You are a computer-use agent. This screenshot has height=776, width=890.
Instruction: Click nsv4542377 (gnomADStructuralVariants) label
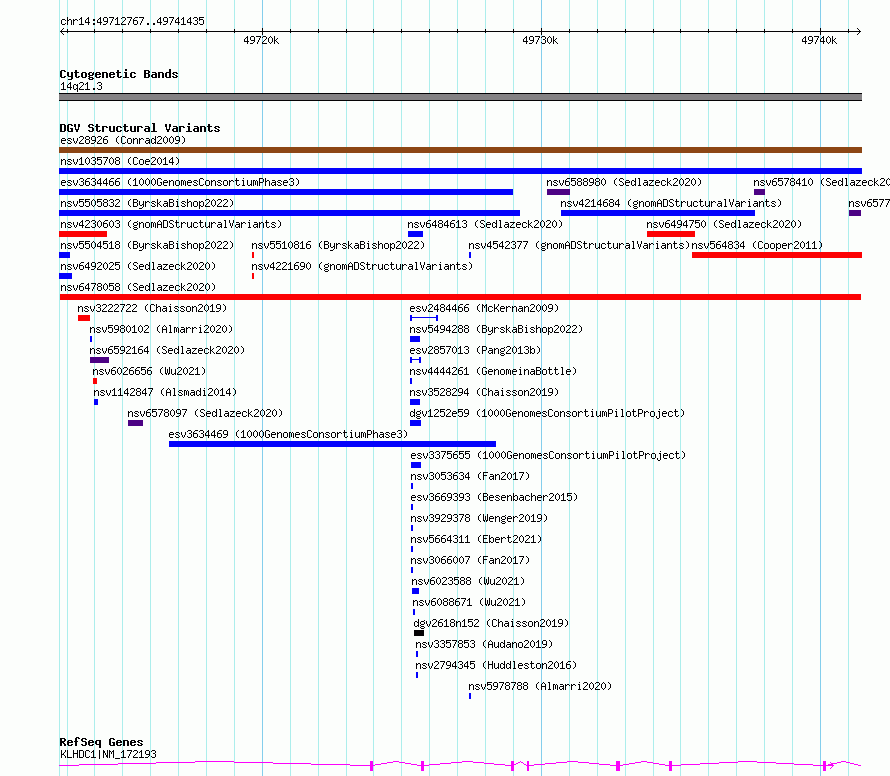(579, 245)
